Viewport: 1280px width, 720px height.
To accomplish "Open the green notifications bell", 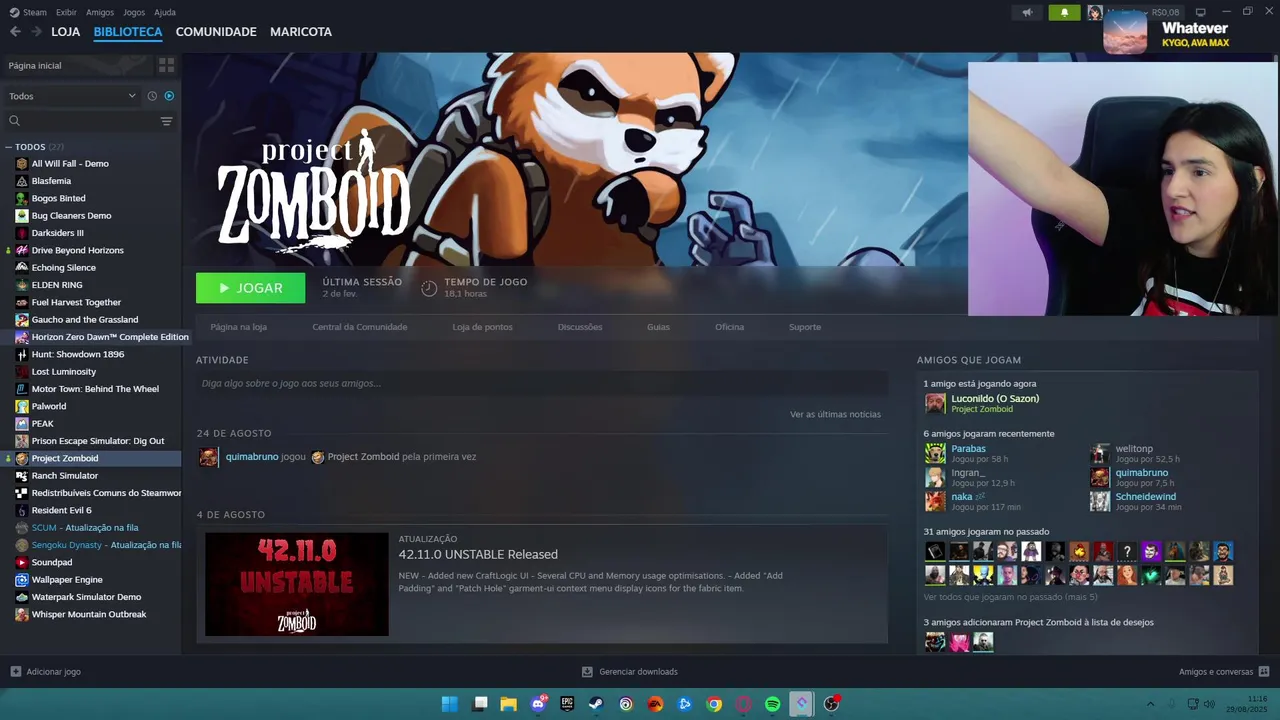I will tap(1064, 13).
